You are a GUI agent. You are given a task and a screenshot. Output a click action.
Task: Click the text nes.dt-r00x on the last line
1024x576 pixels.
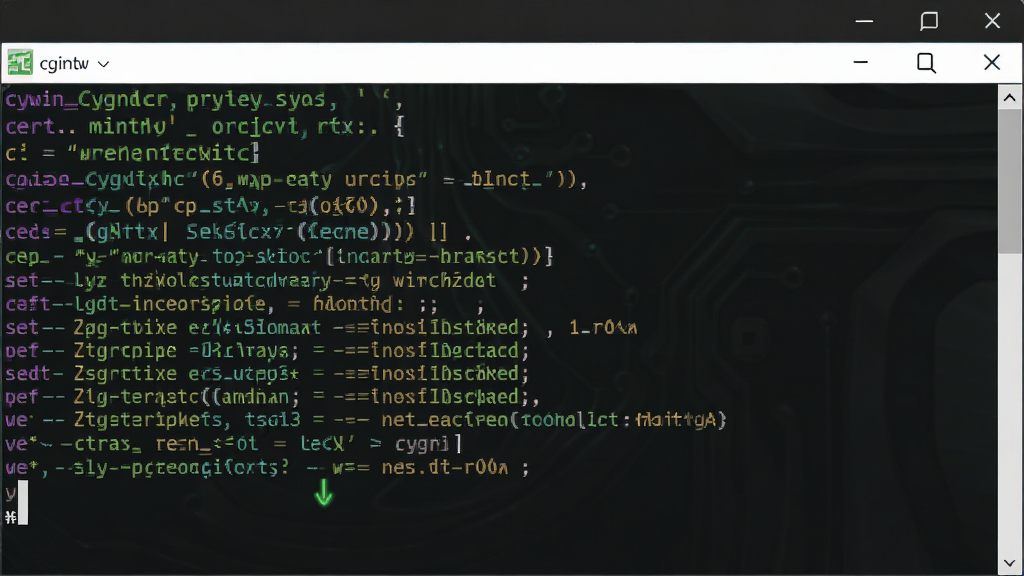coord(445,468)
